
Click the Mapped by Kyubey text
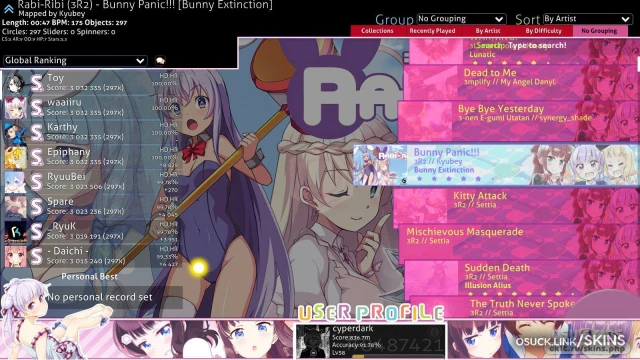(51, 14)
